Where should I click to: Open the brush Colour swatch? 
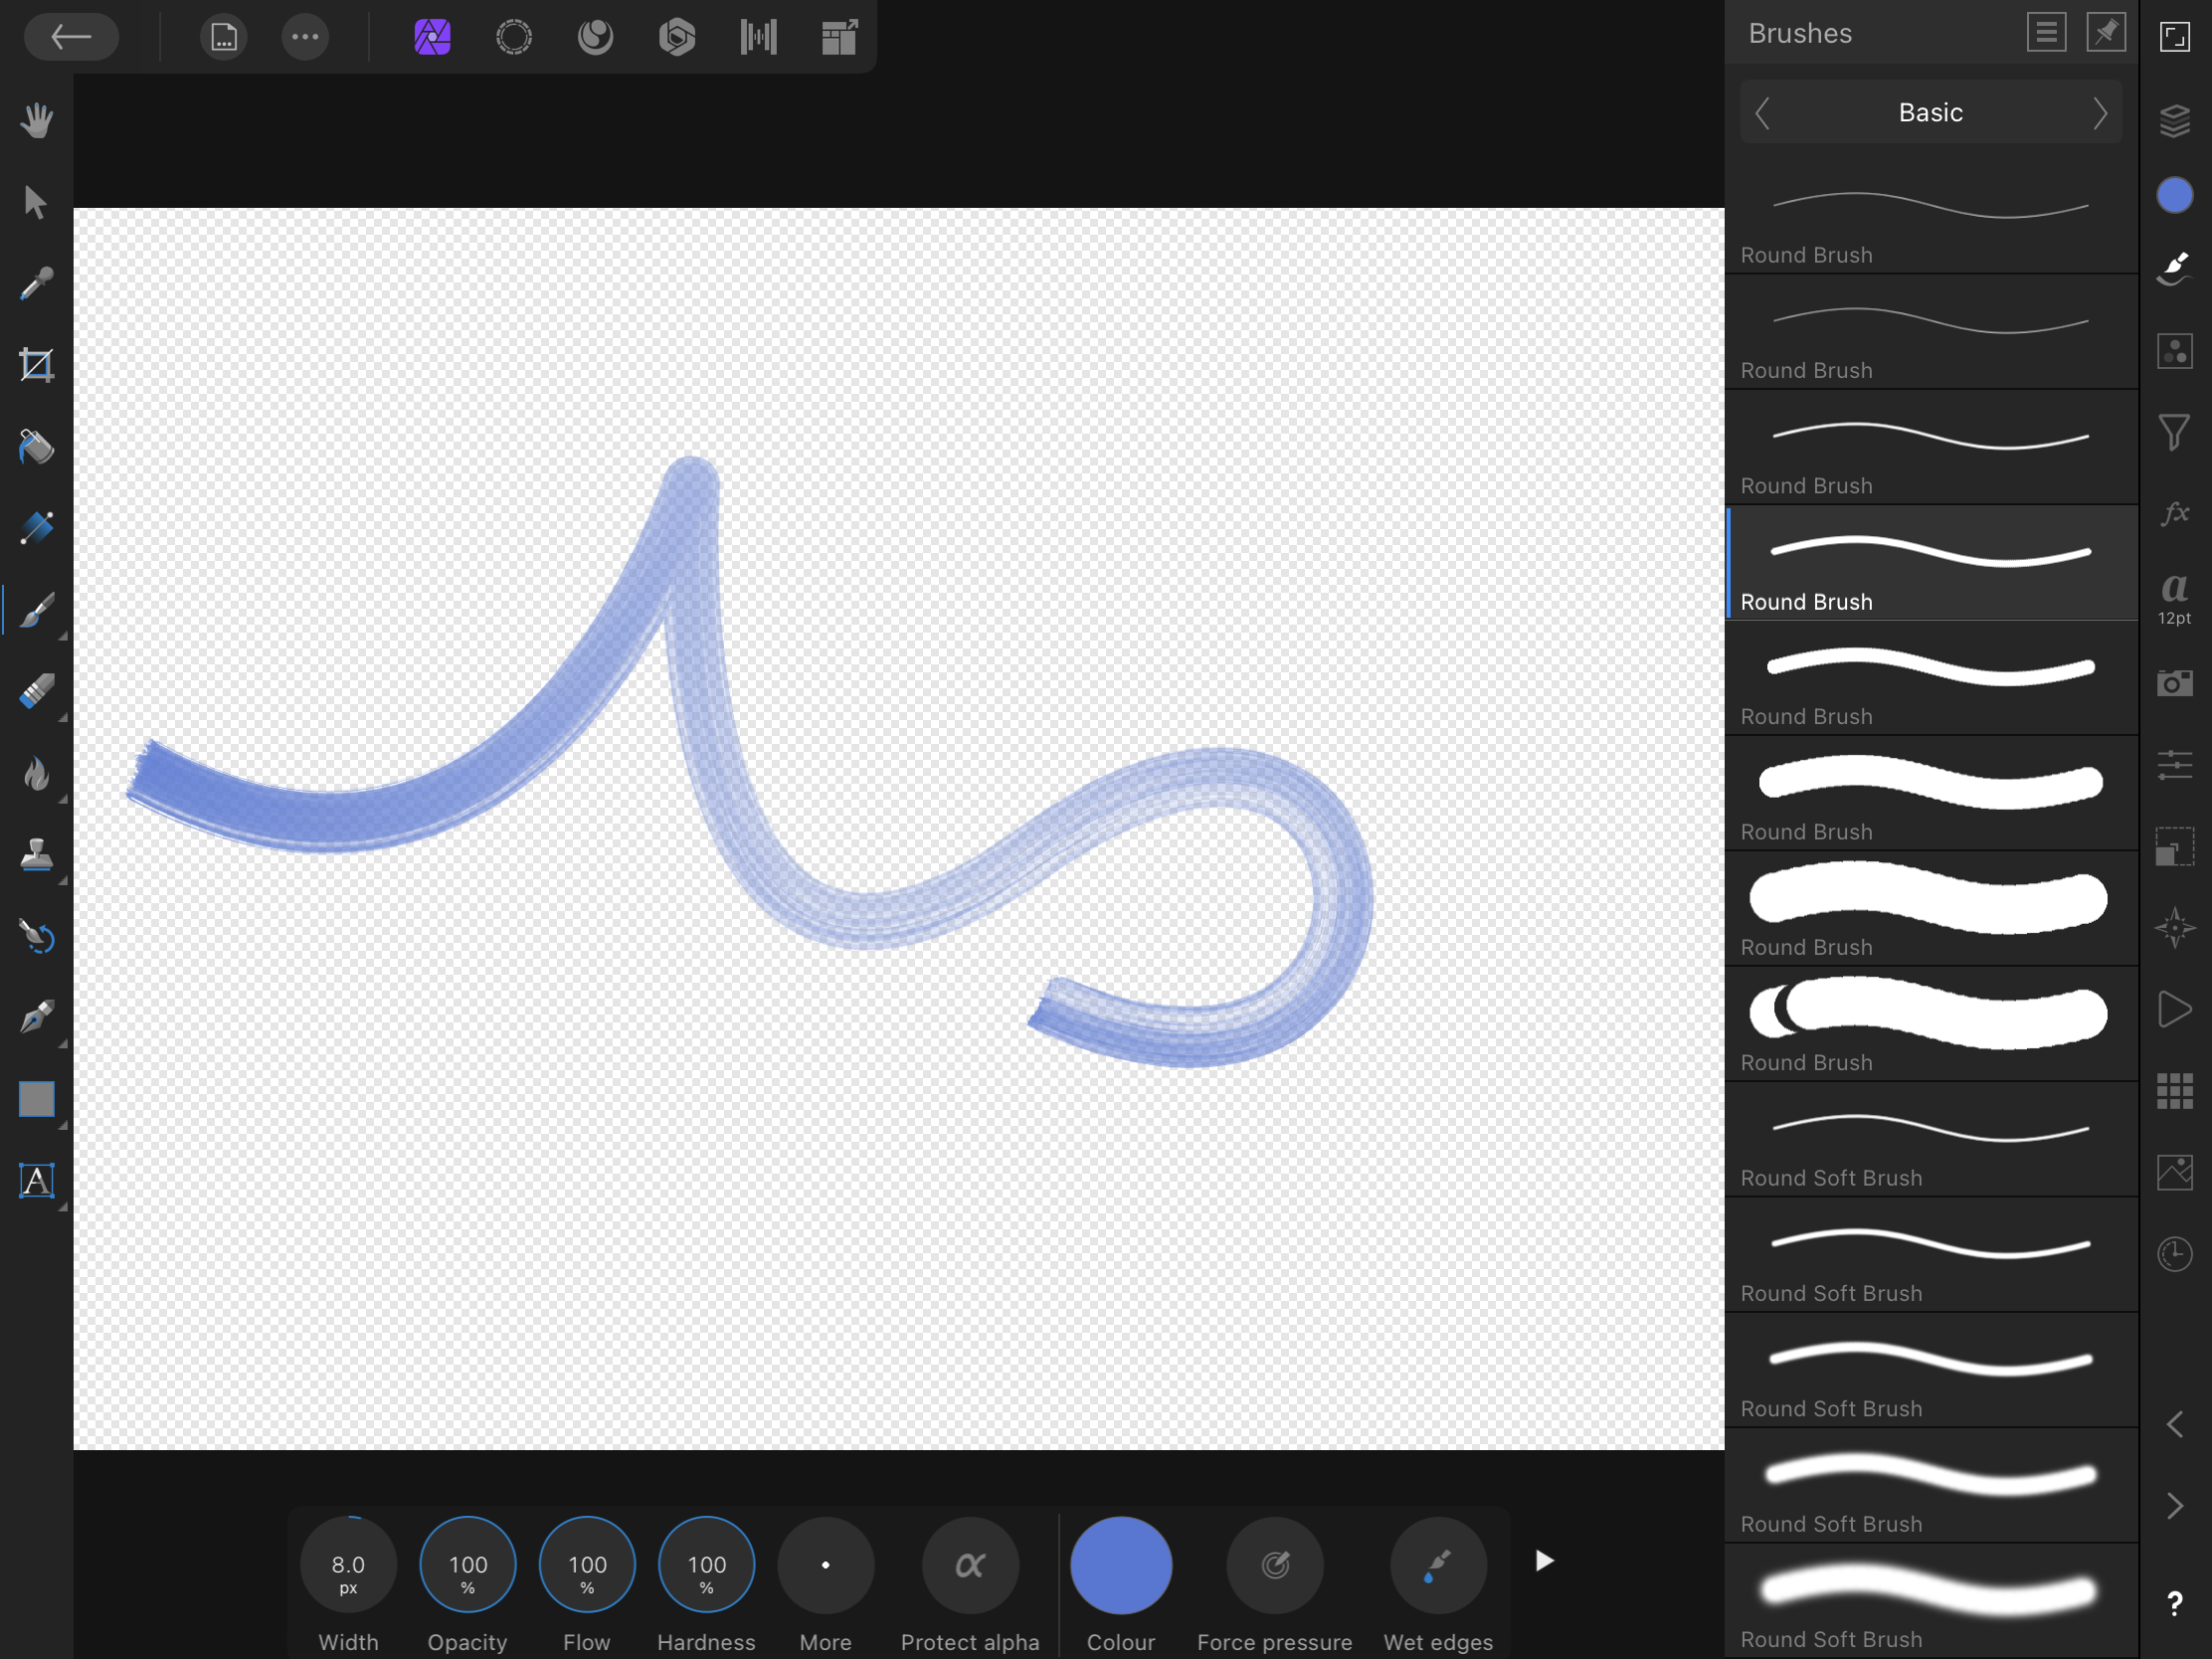click(1120, 1565)
